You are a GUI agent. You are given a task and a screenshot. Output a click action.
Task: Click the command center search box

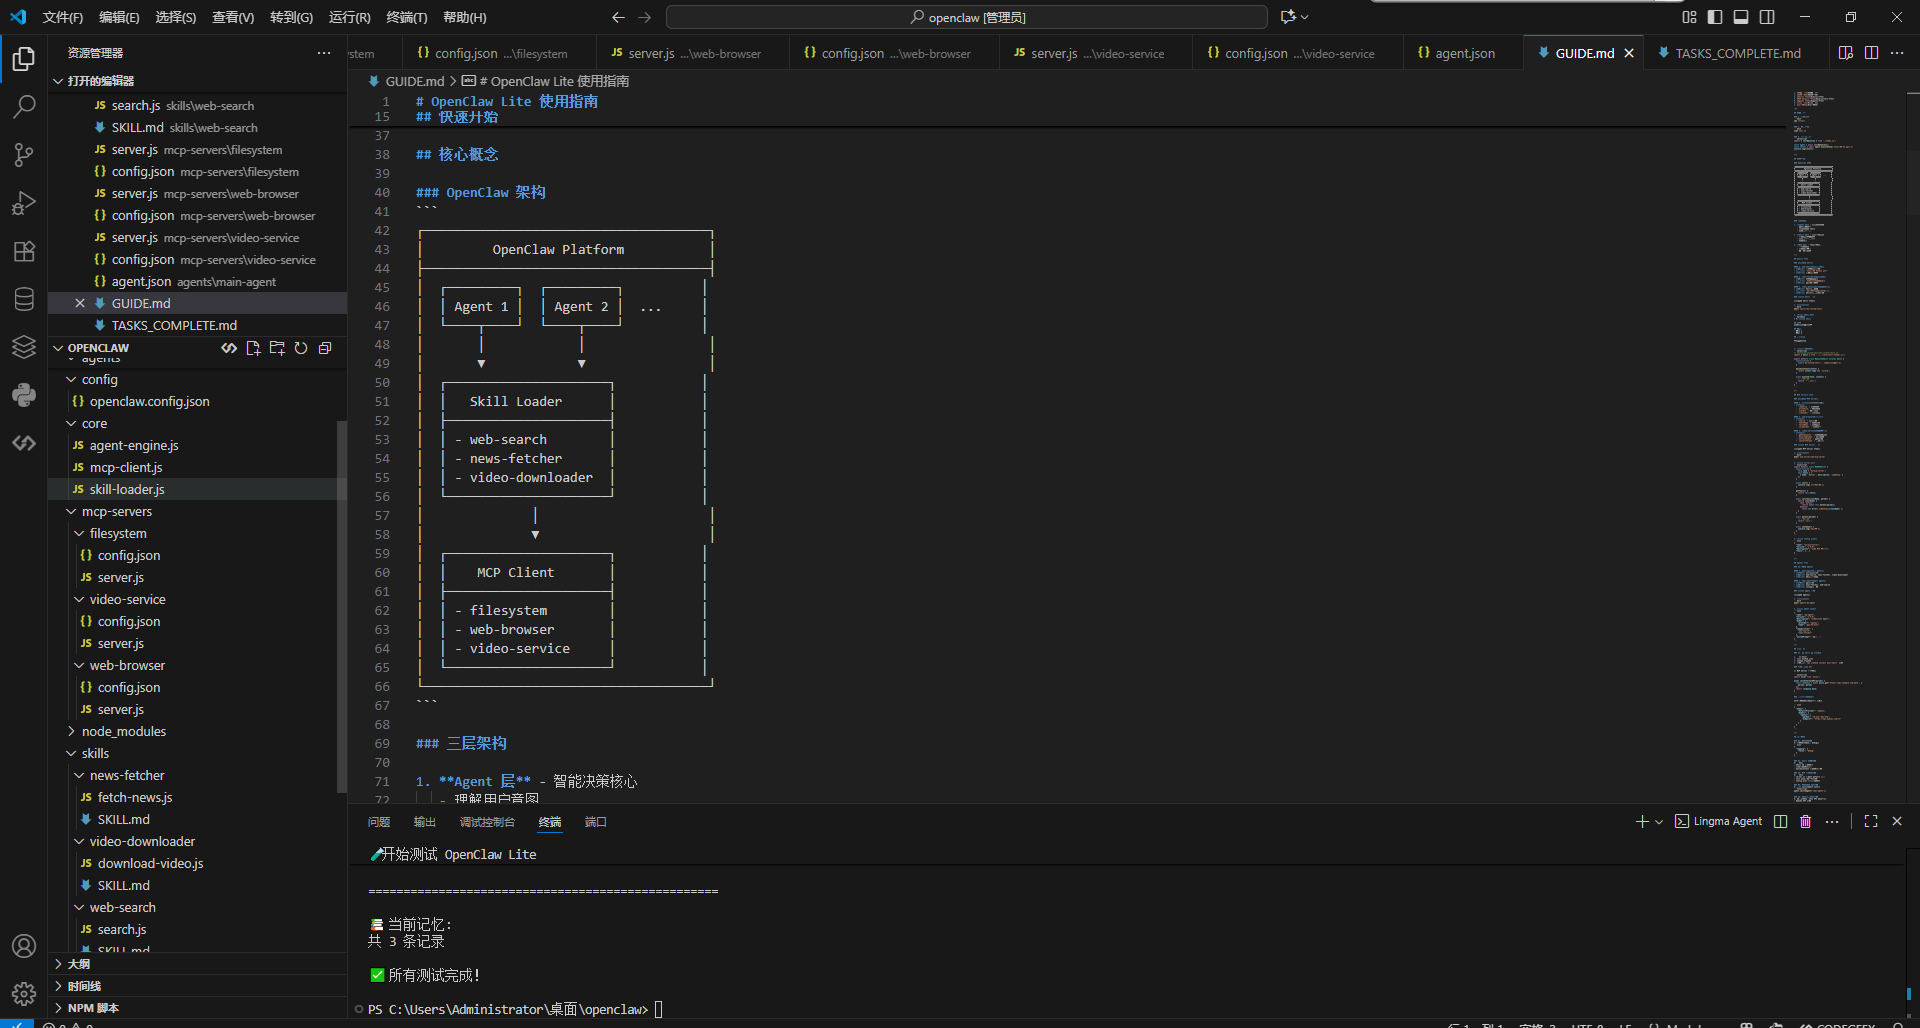pos(967,17)
